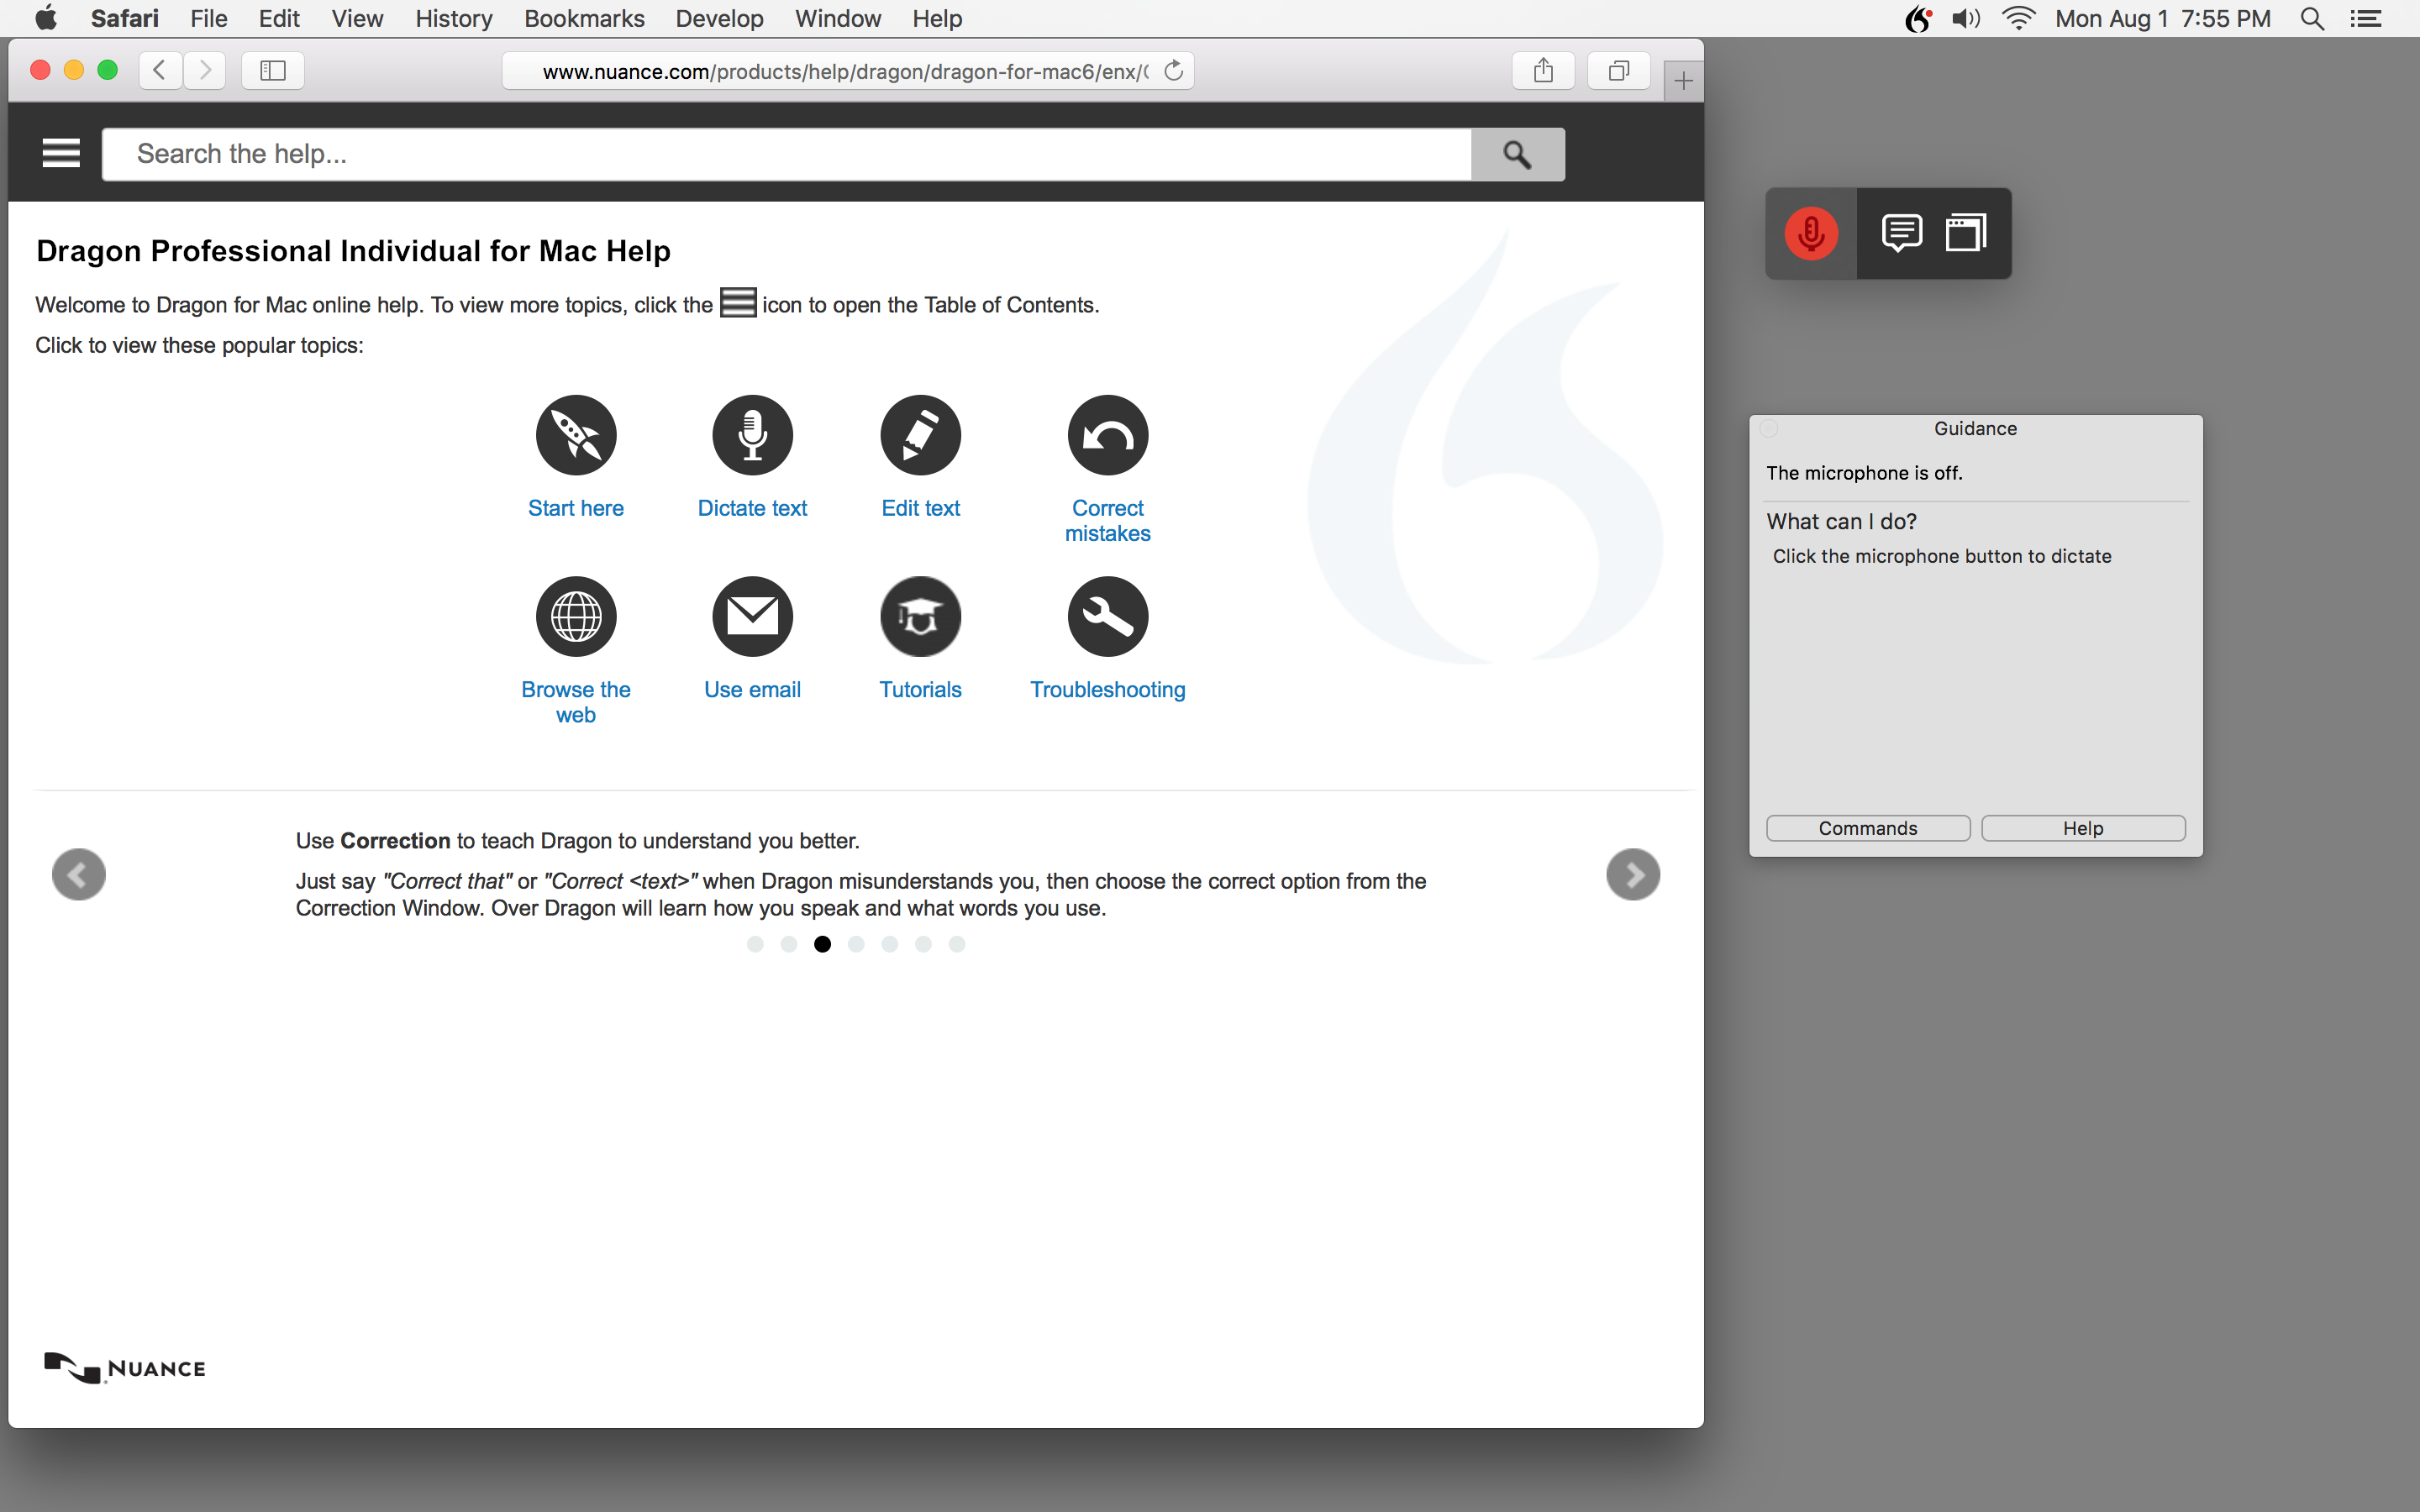Viewport: 2420px width, 1512px height.
Task: Open Correct mistakes undo-arrow icon
Action: pos(1107,435)
